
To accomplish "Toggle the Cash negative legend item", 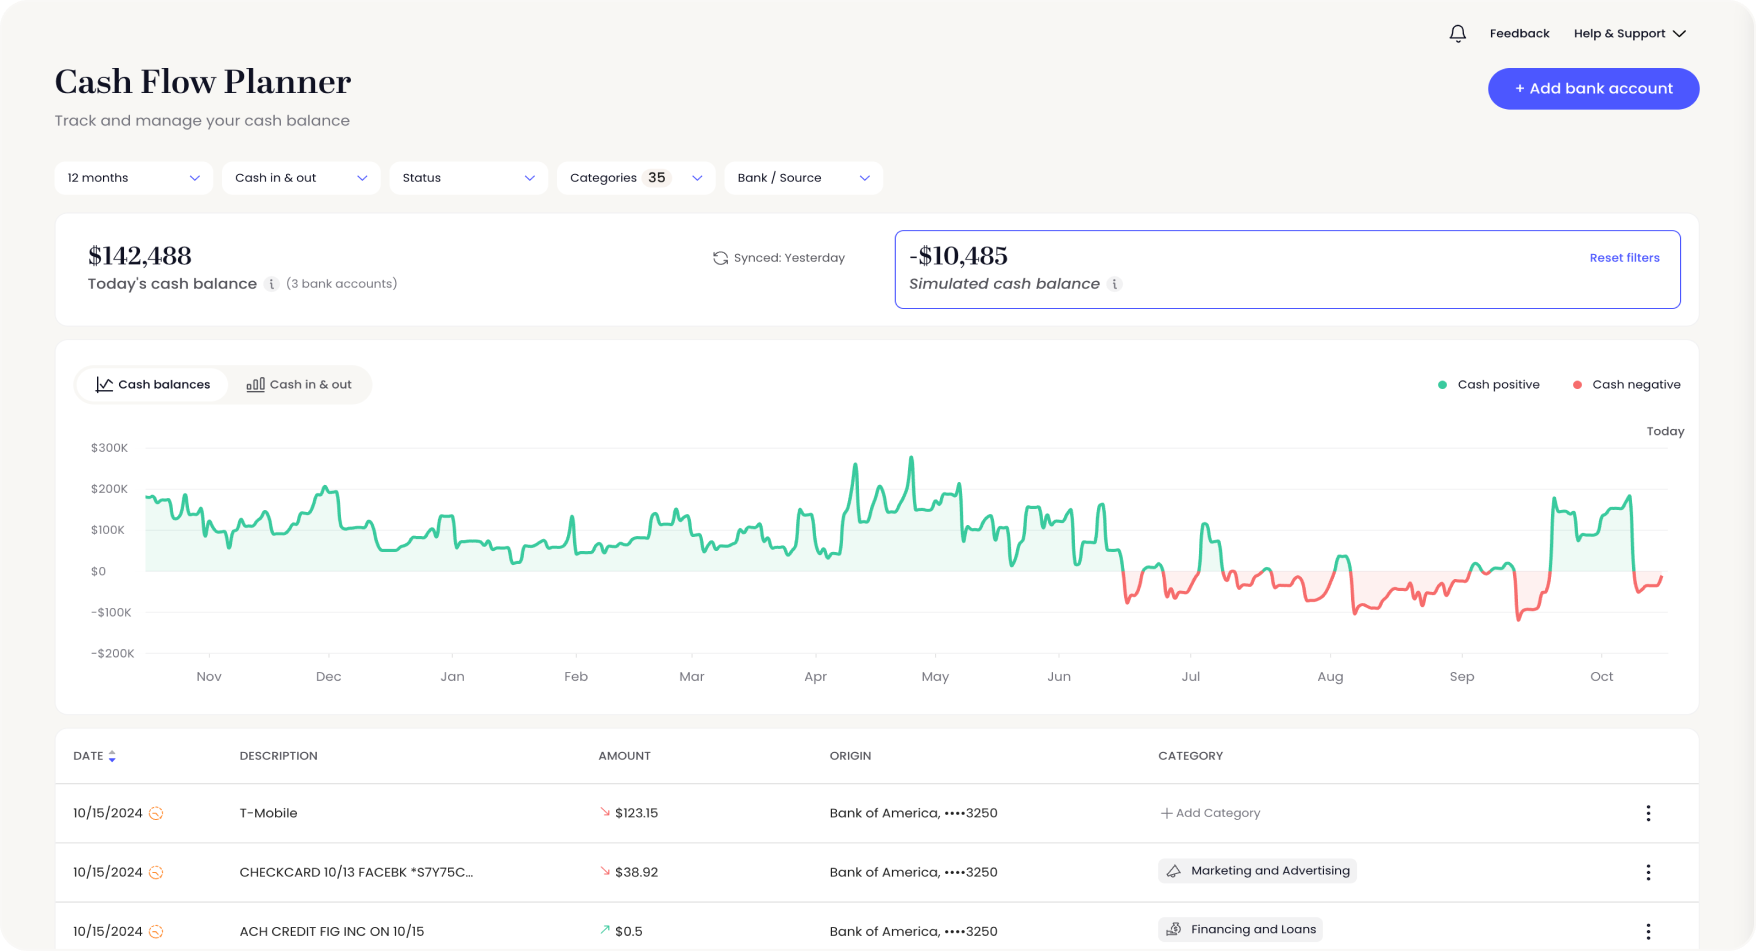I will pyautogui.click(x=1626, y=385).
